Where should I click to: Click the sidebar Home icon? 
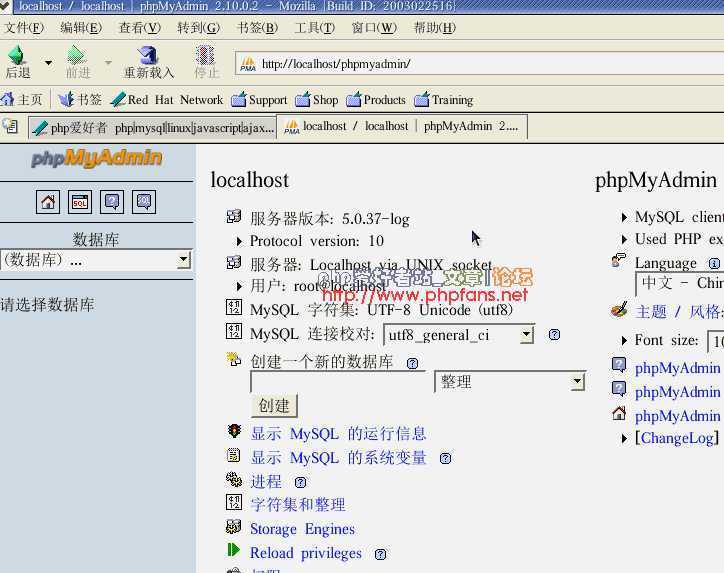pos(48,202)
